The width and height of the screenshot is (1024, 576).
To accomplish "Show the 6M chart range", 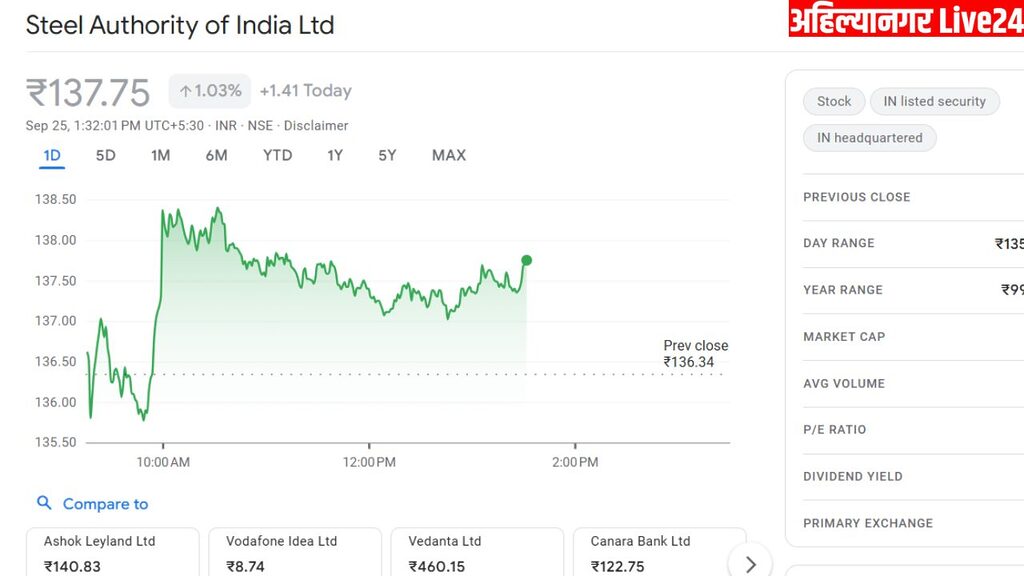I will click(216, 155).
